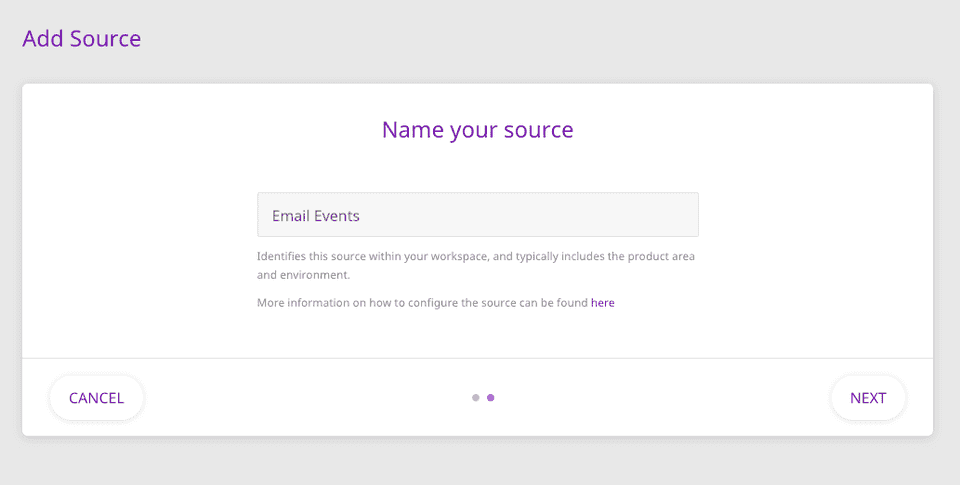Click the "Name your source" heading
The width and height of the screenshot is (960, 485).
tap(477, 130)
